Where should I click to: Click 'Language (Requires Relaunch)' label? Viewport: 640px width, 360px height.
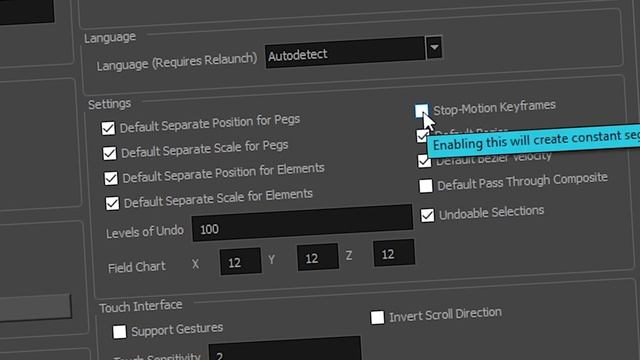point(177,61)
